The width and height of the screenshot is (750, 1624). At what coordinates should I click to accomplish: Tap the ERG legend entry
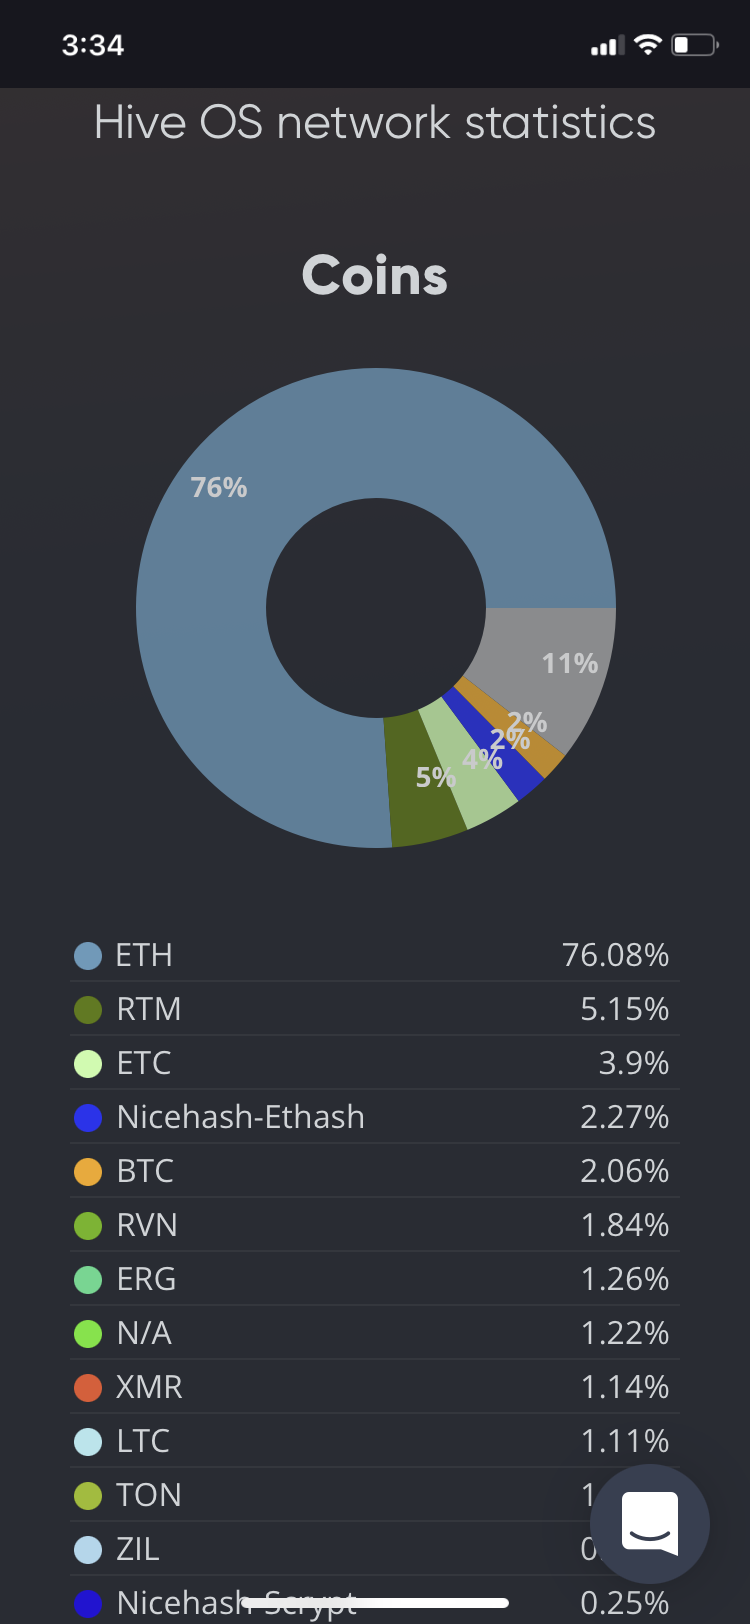click(375, 1279)
